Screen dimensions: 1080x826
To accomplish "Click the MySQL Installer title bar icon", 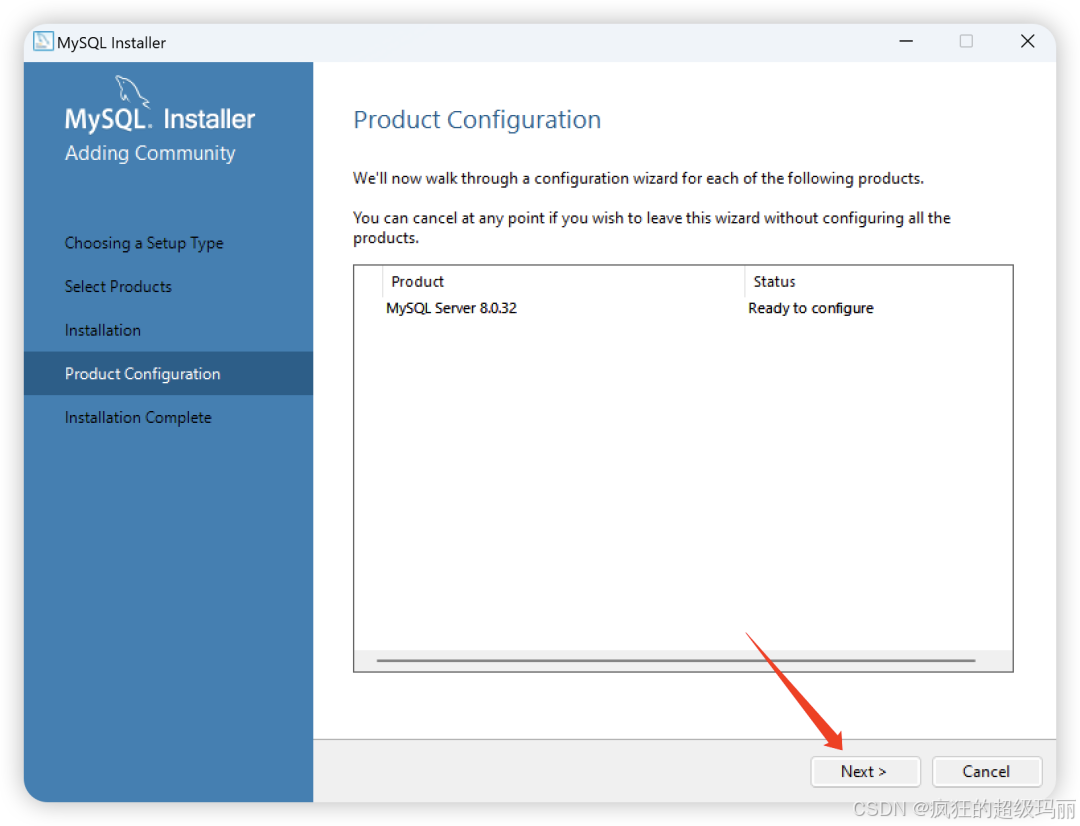I will coord(43,41).
